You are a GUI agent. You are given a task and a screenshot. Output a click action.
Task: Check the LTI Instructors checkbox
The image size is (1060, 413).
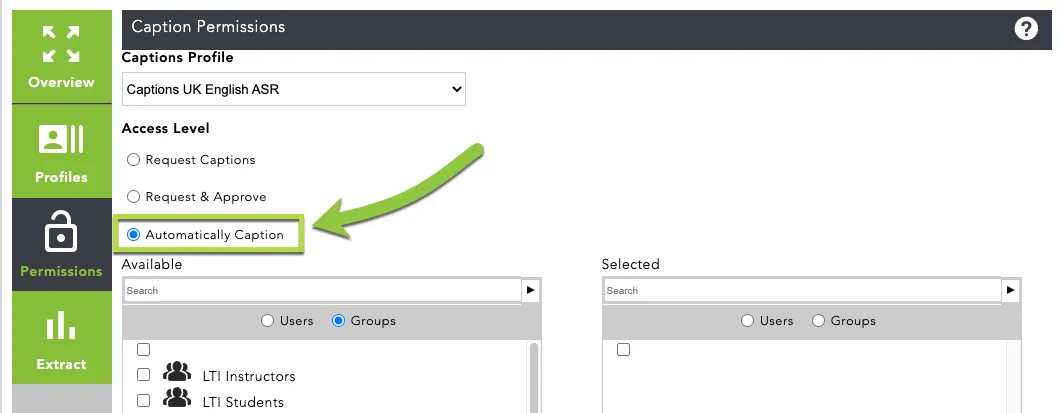click(143, 374)
